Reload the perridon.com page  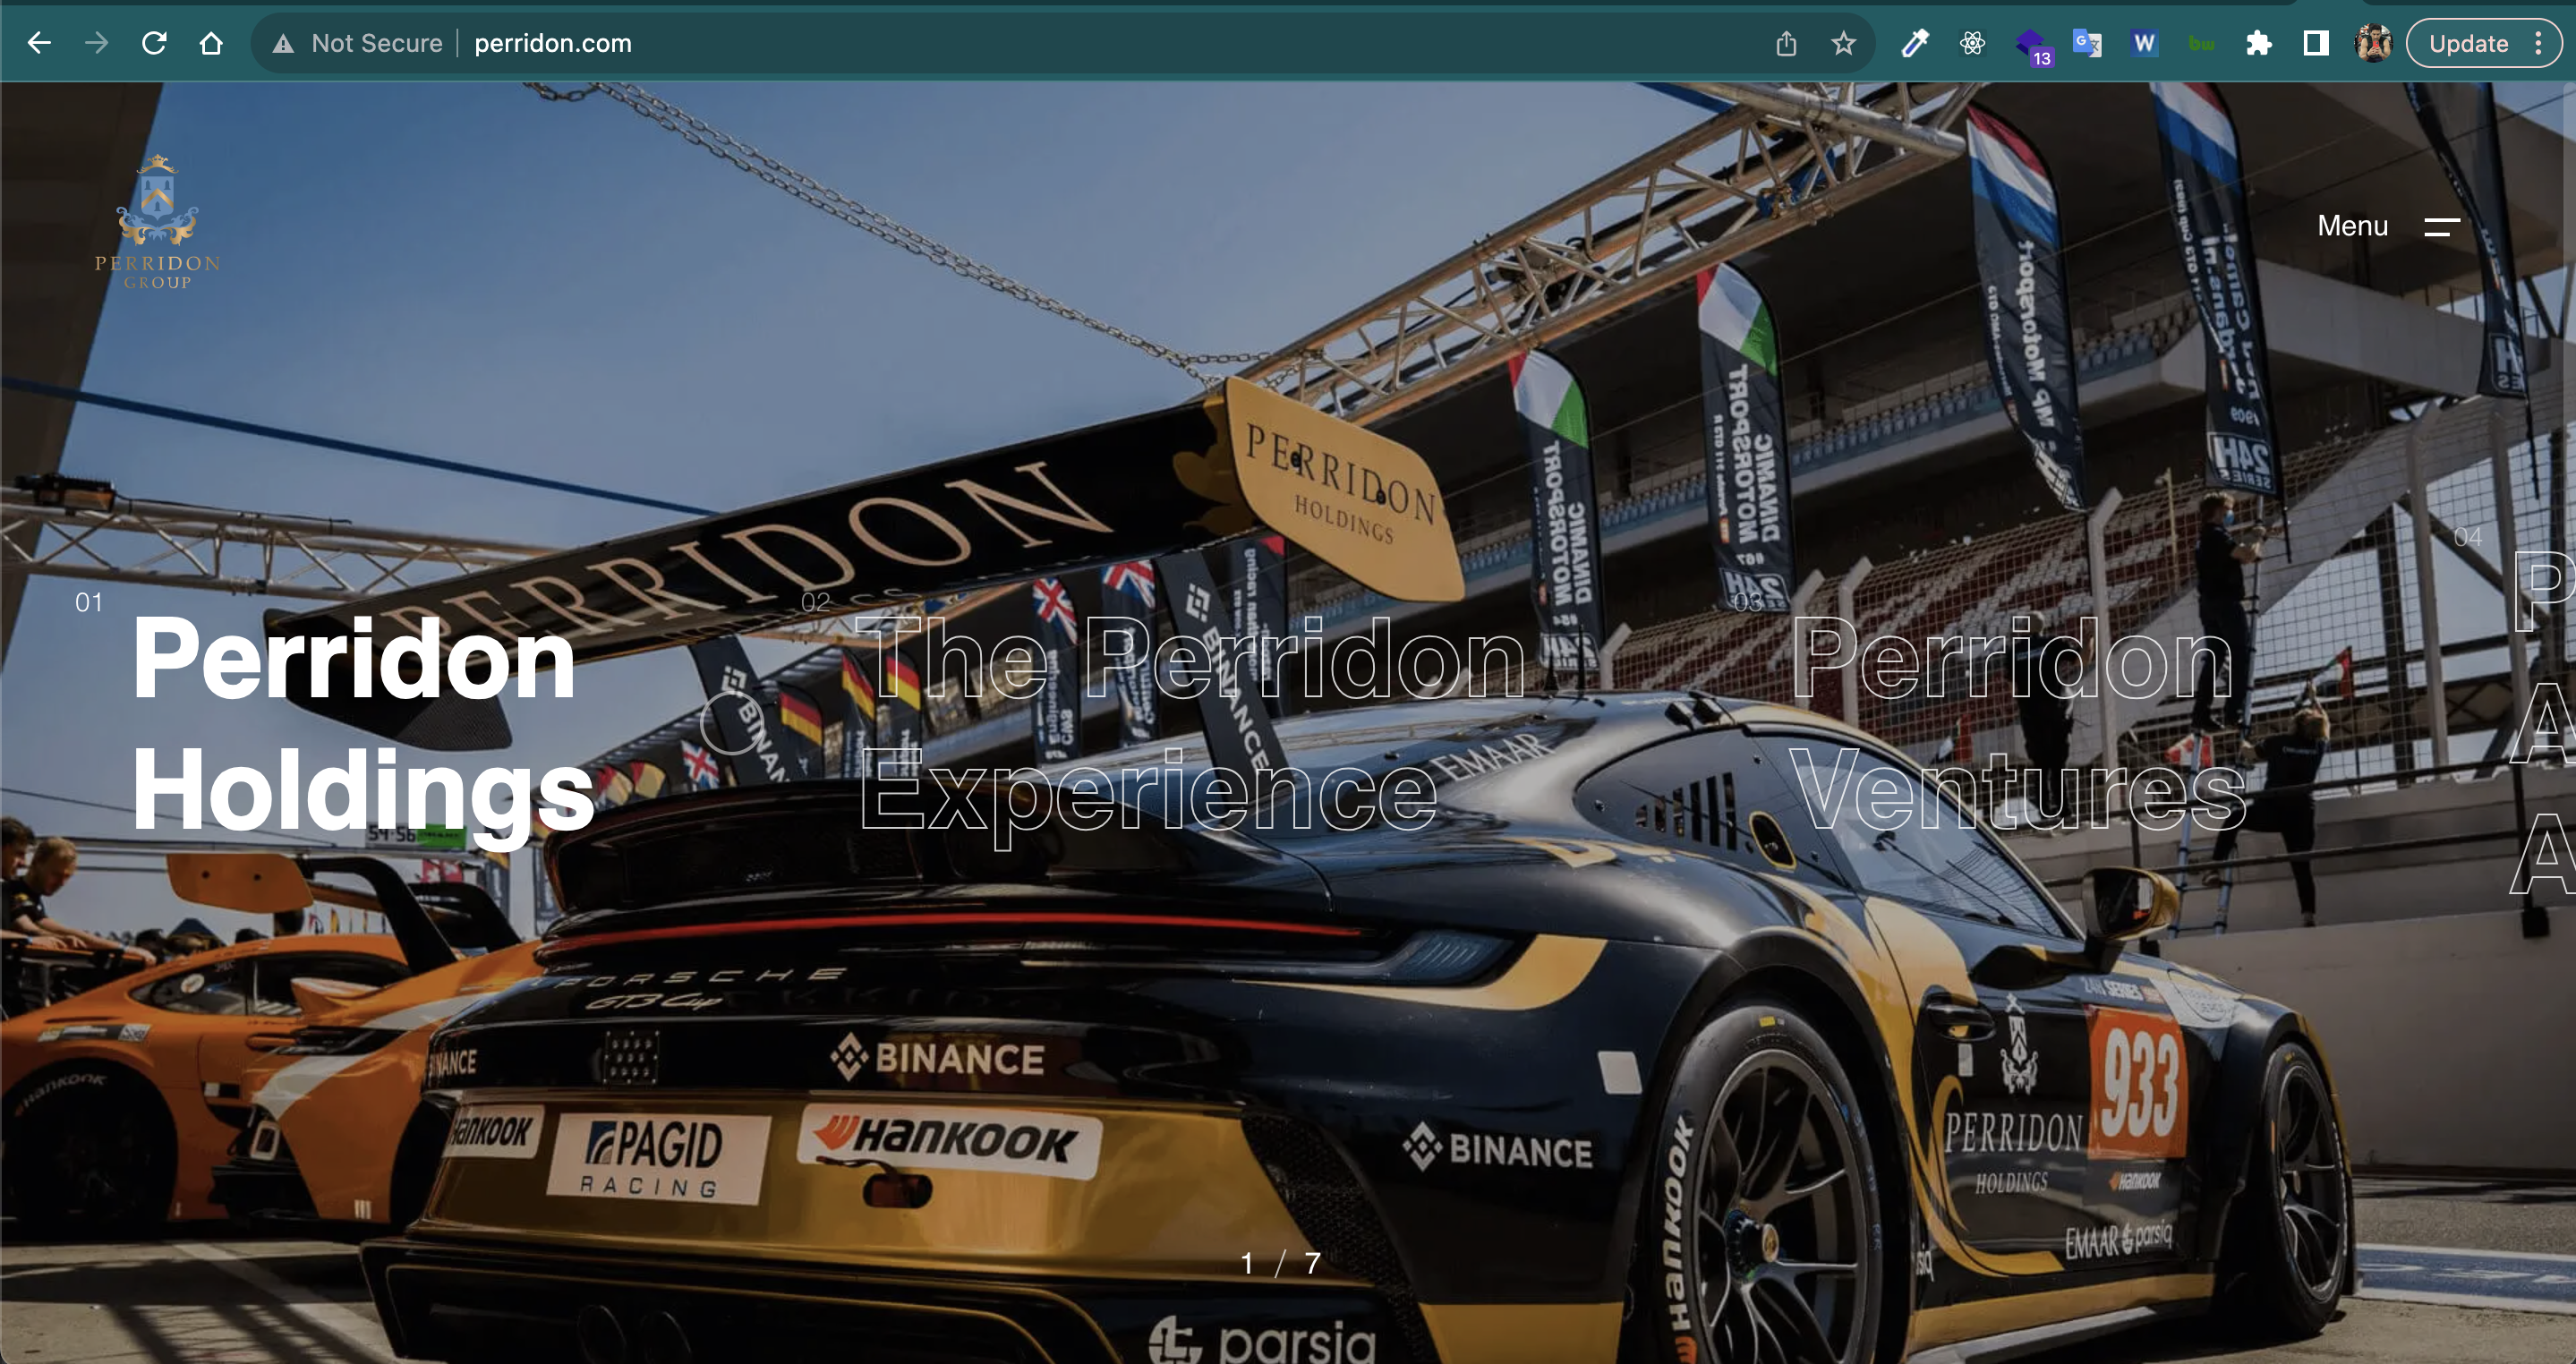(x=154, y=43)
